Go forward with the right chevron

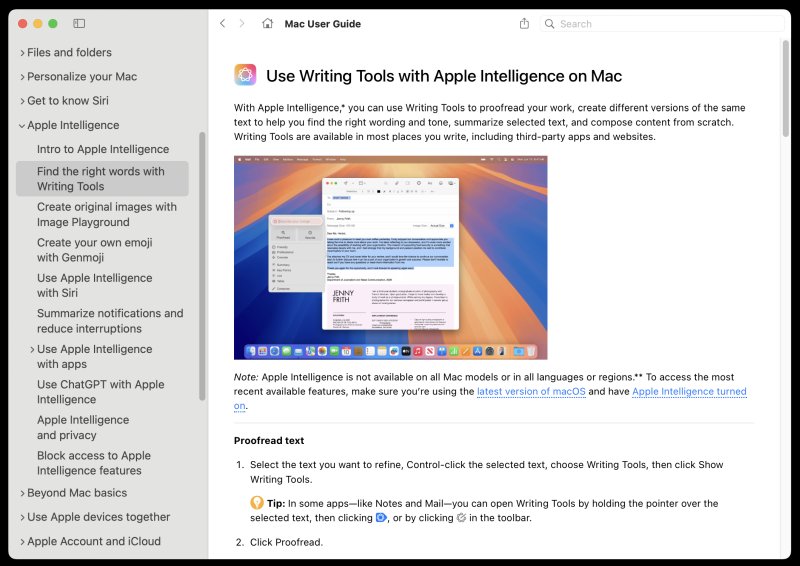click(242, 23)
